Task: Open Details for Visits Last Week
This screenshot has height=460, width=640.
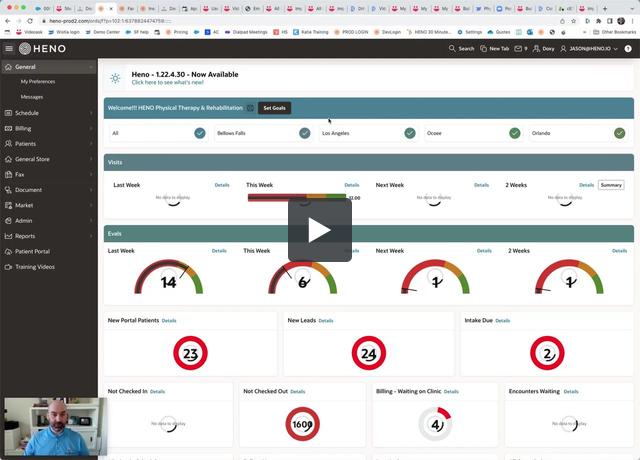Action: pyautogui.click(x=222, y=185)
